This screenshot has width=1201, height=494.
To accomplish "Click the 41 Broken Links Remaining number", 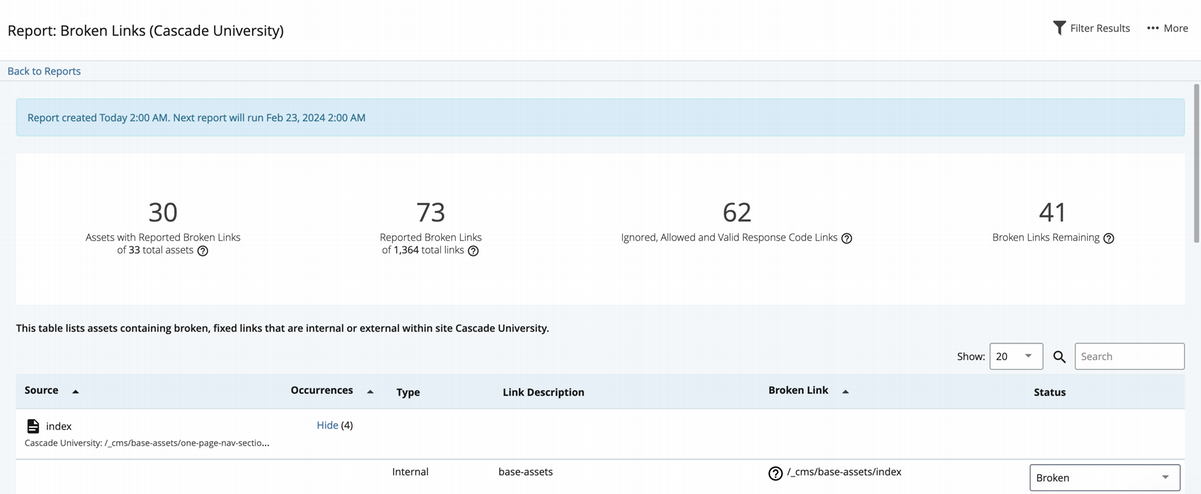I will (x=1053, y=212).
